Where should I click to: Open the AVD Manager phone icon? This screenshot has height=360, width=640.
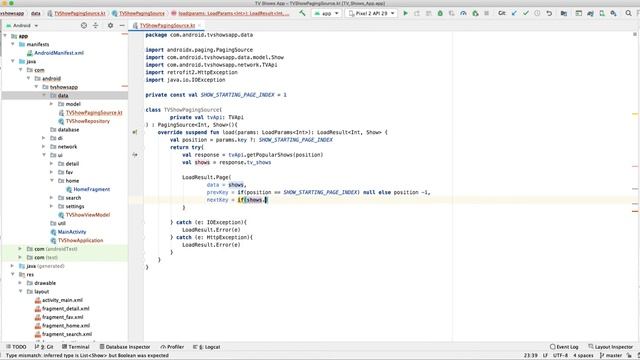602,13
